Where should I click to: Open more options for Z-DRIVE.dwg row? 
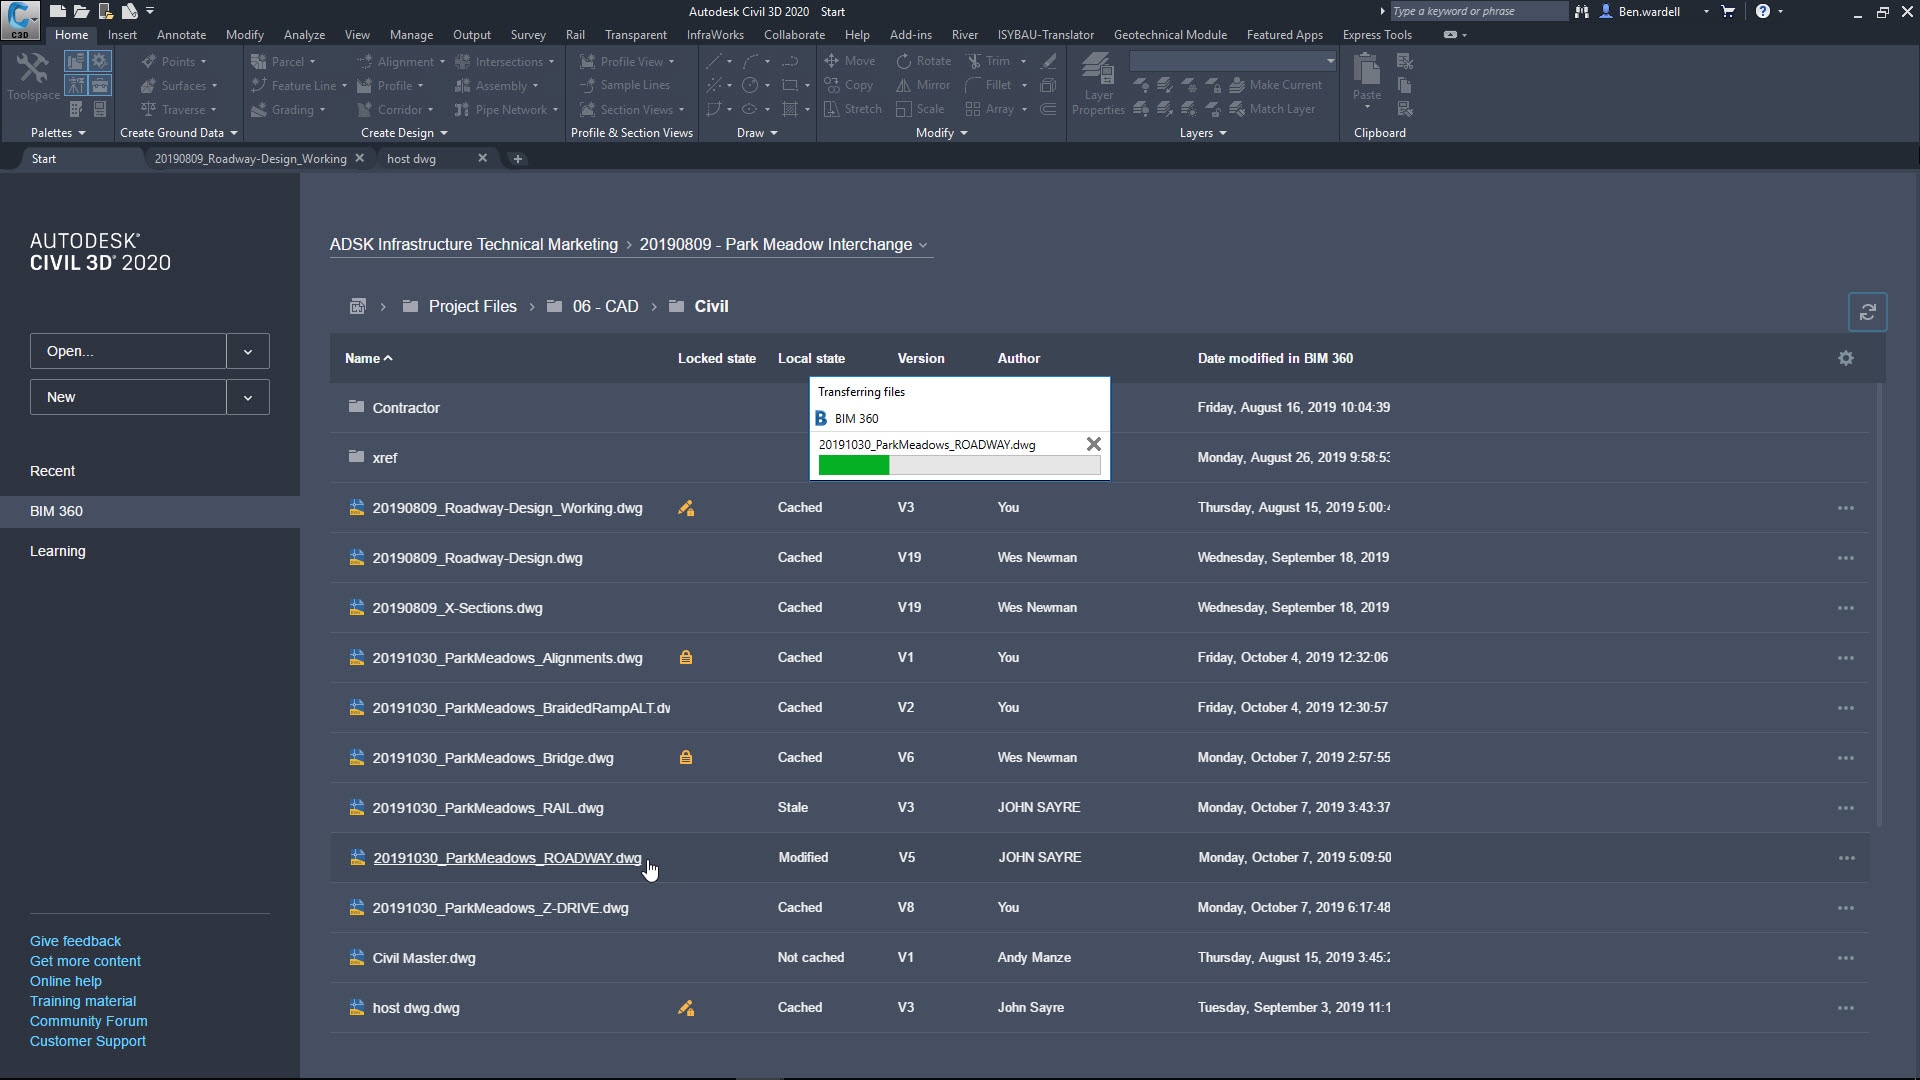coord(1846,908)
